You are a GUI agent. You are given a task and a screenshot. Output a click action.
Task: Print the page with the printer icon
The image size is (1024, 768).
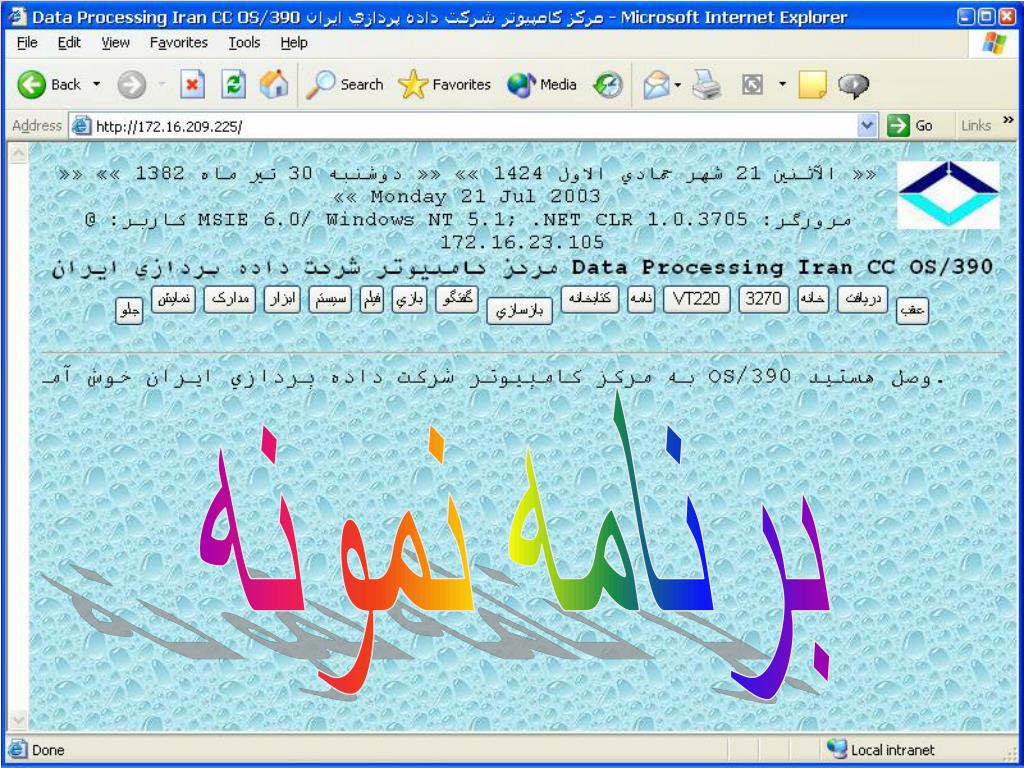tap(707, 85)
